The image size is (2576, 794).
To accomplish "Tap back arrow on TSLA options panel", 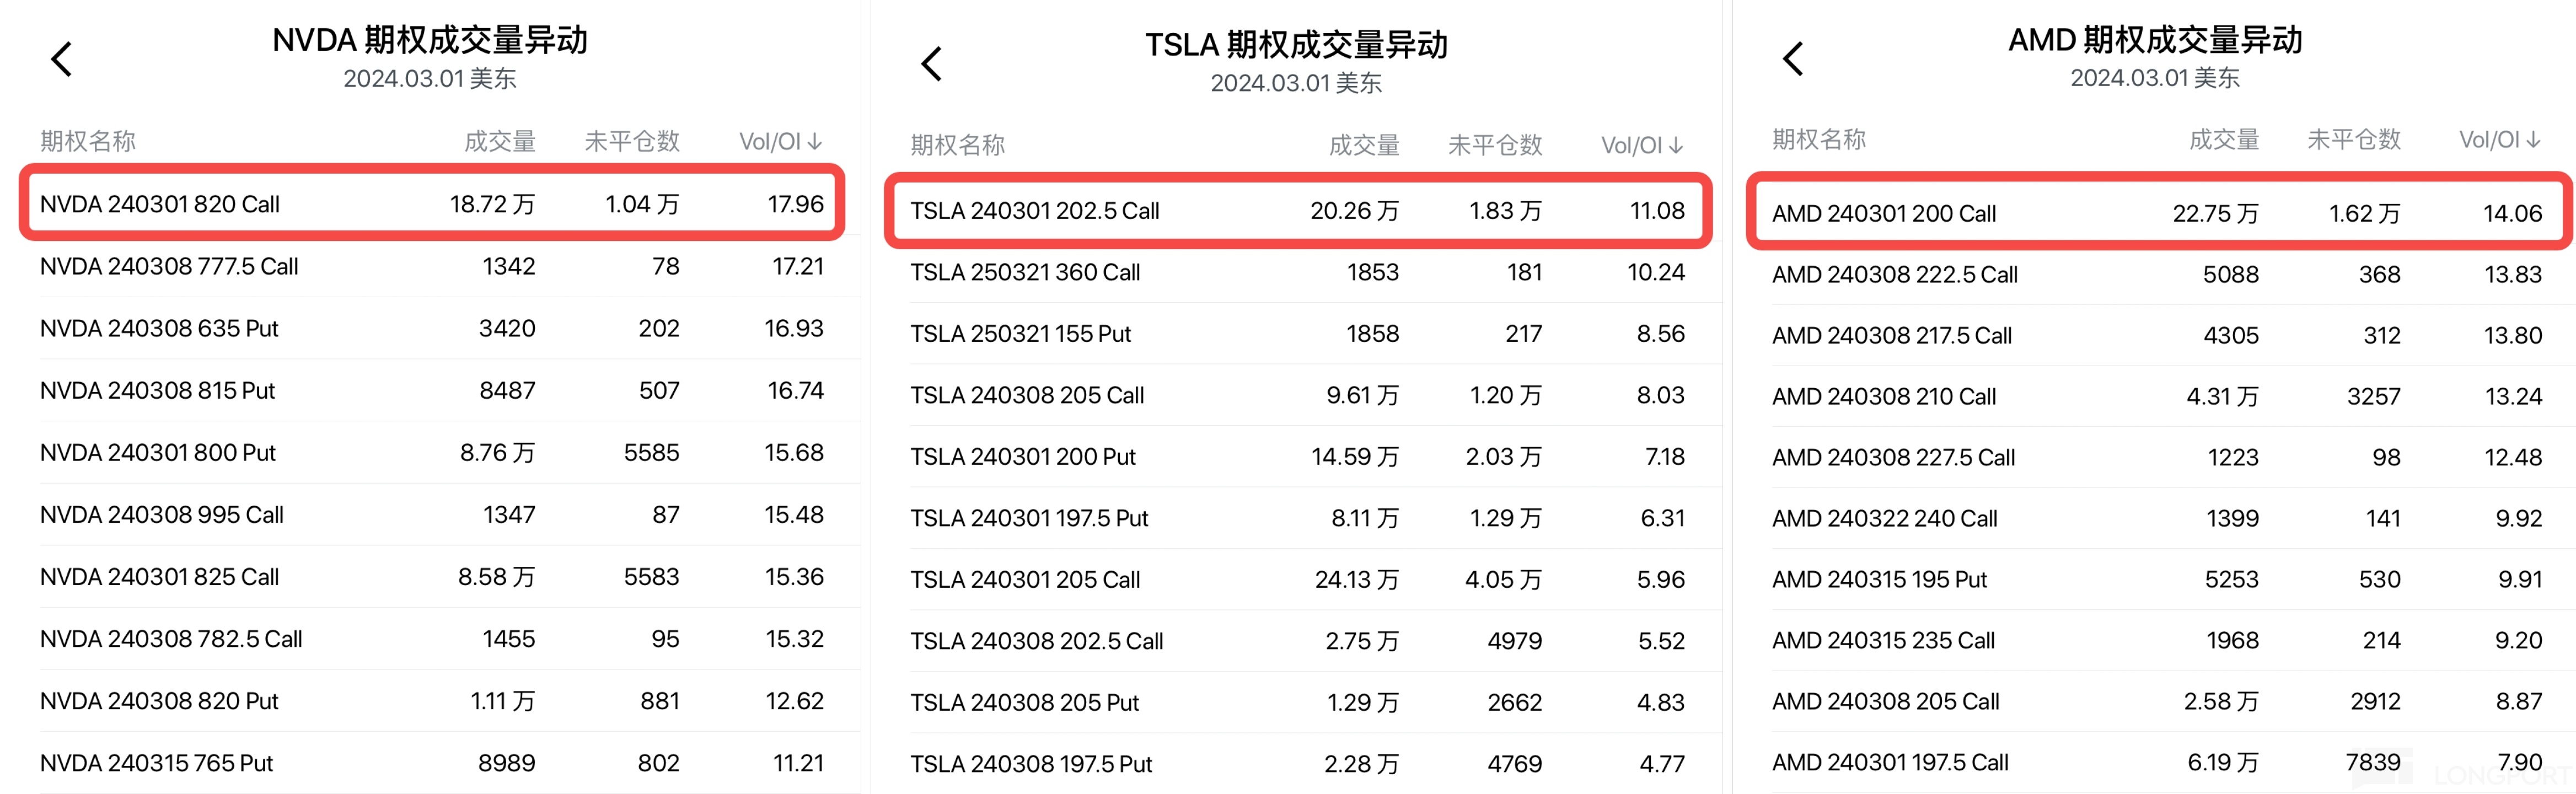I will coord(932,64).
